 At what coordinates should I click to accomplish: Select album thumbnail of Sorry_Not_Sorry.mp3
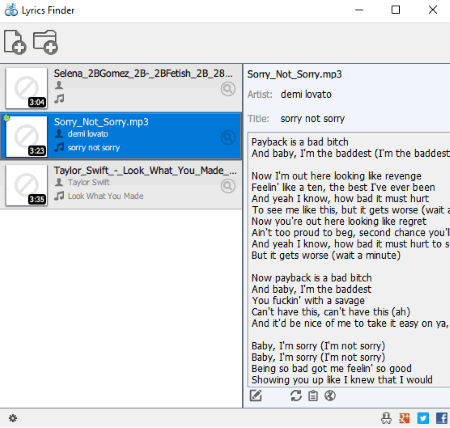click(27, 137)
